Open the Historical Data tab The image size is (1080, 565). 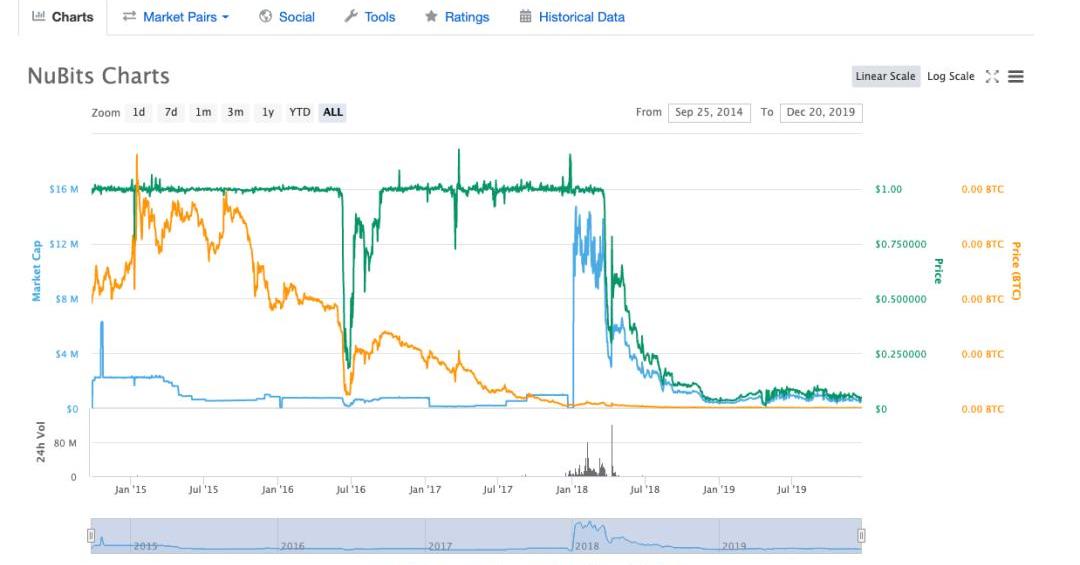572,17
